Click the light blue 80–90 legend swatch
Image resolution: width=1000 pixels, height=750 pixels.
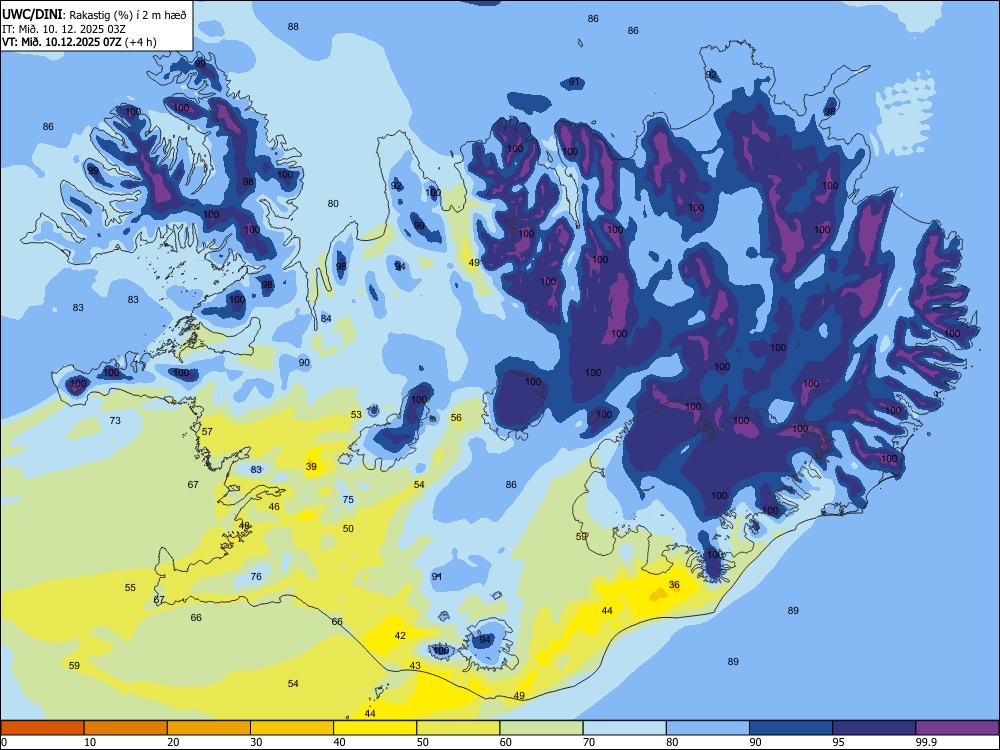pyautogui.click(x=708, y=728)
